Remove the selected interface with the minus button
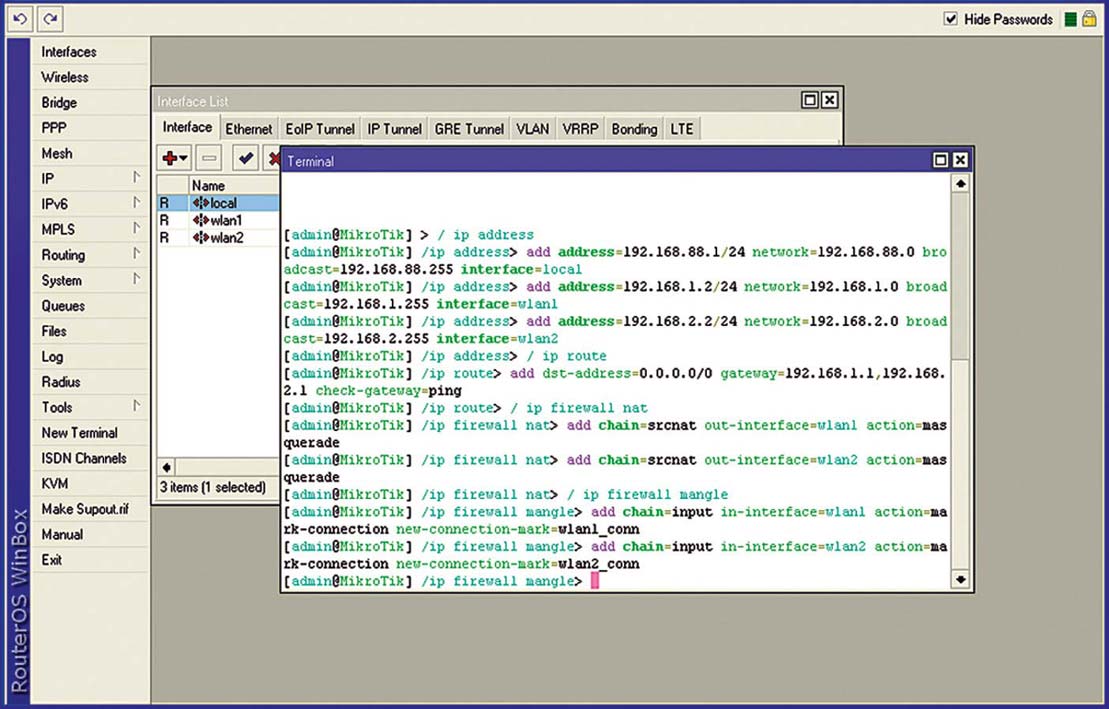The image size is (1109, 709). [x=209, y=158]
